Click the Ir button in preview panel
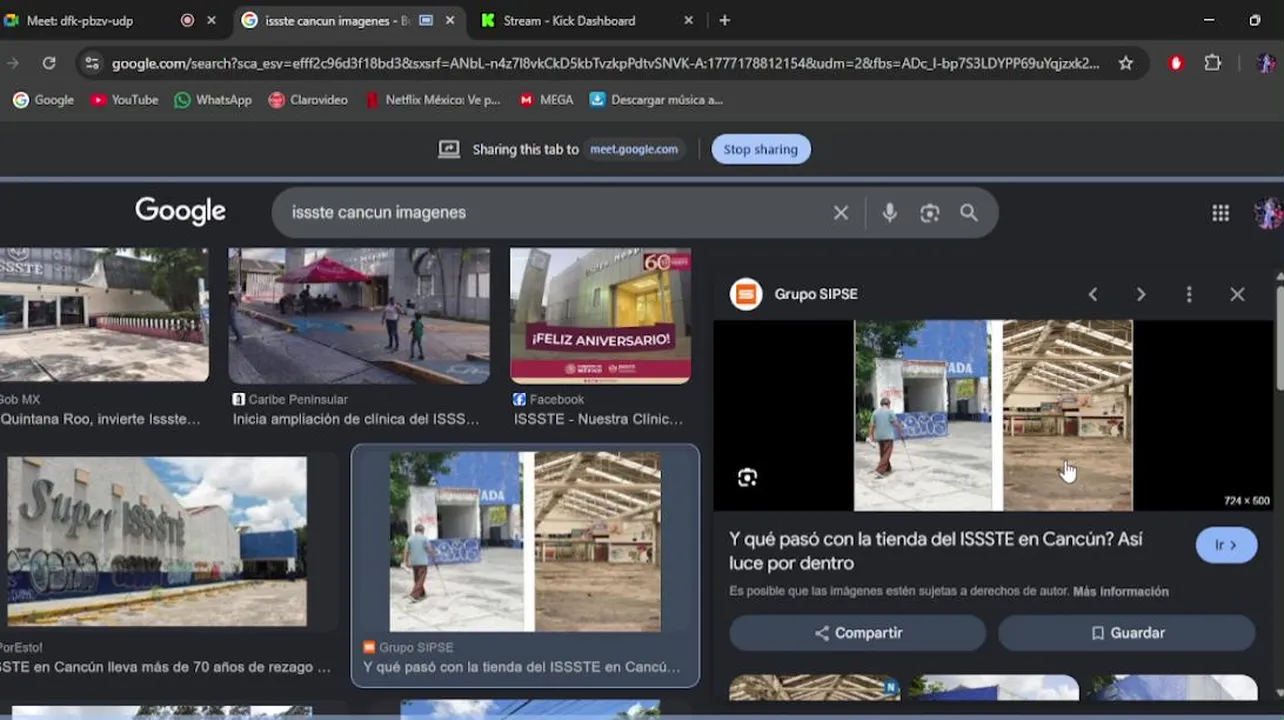This screenshot has height=720, width=1284. pyautogui.click(x=1226, y=545)
